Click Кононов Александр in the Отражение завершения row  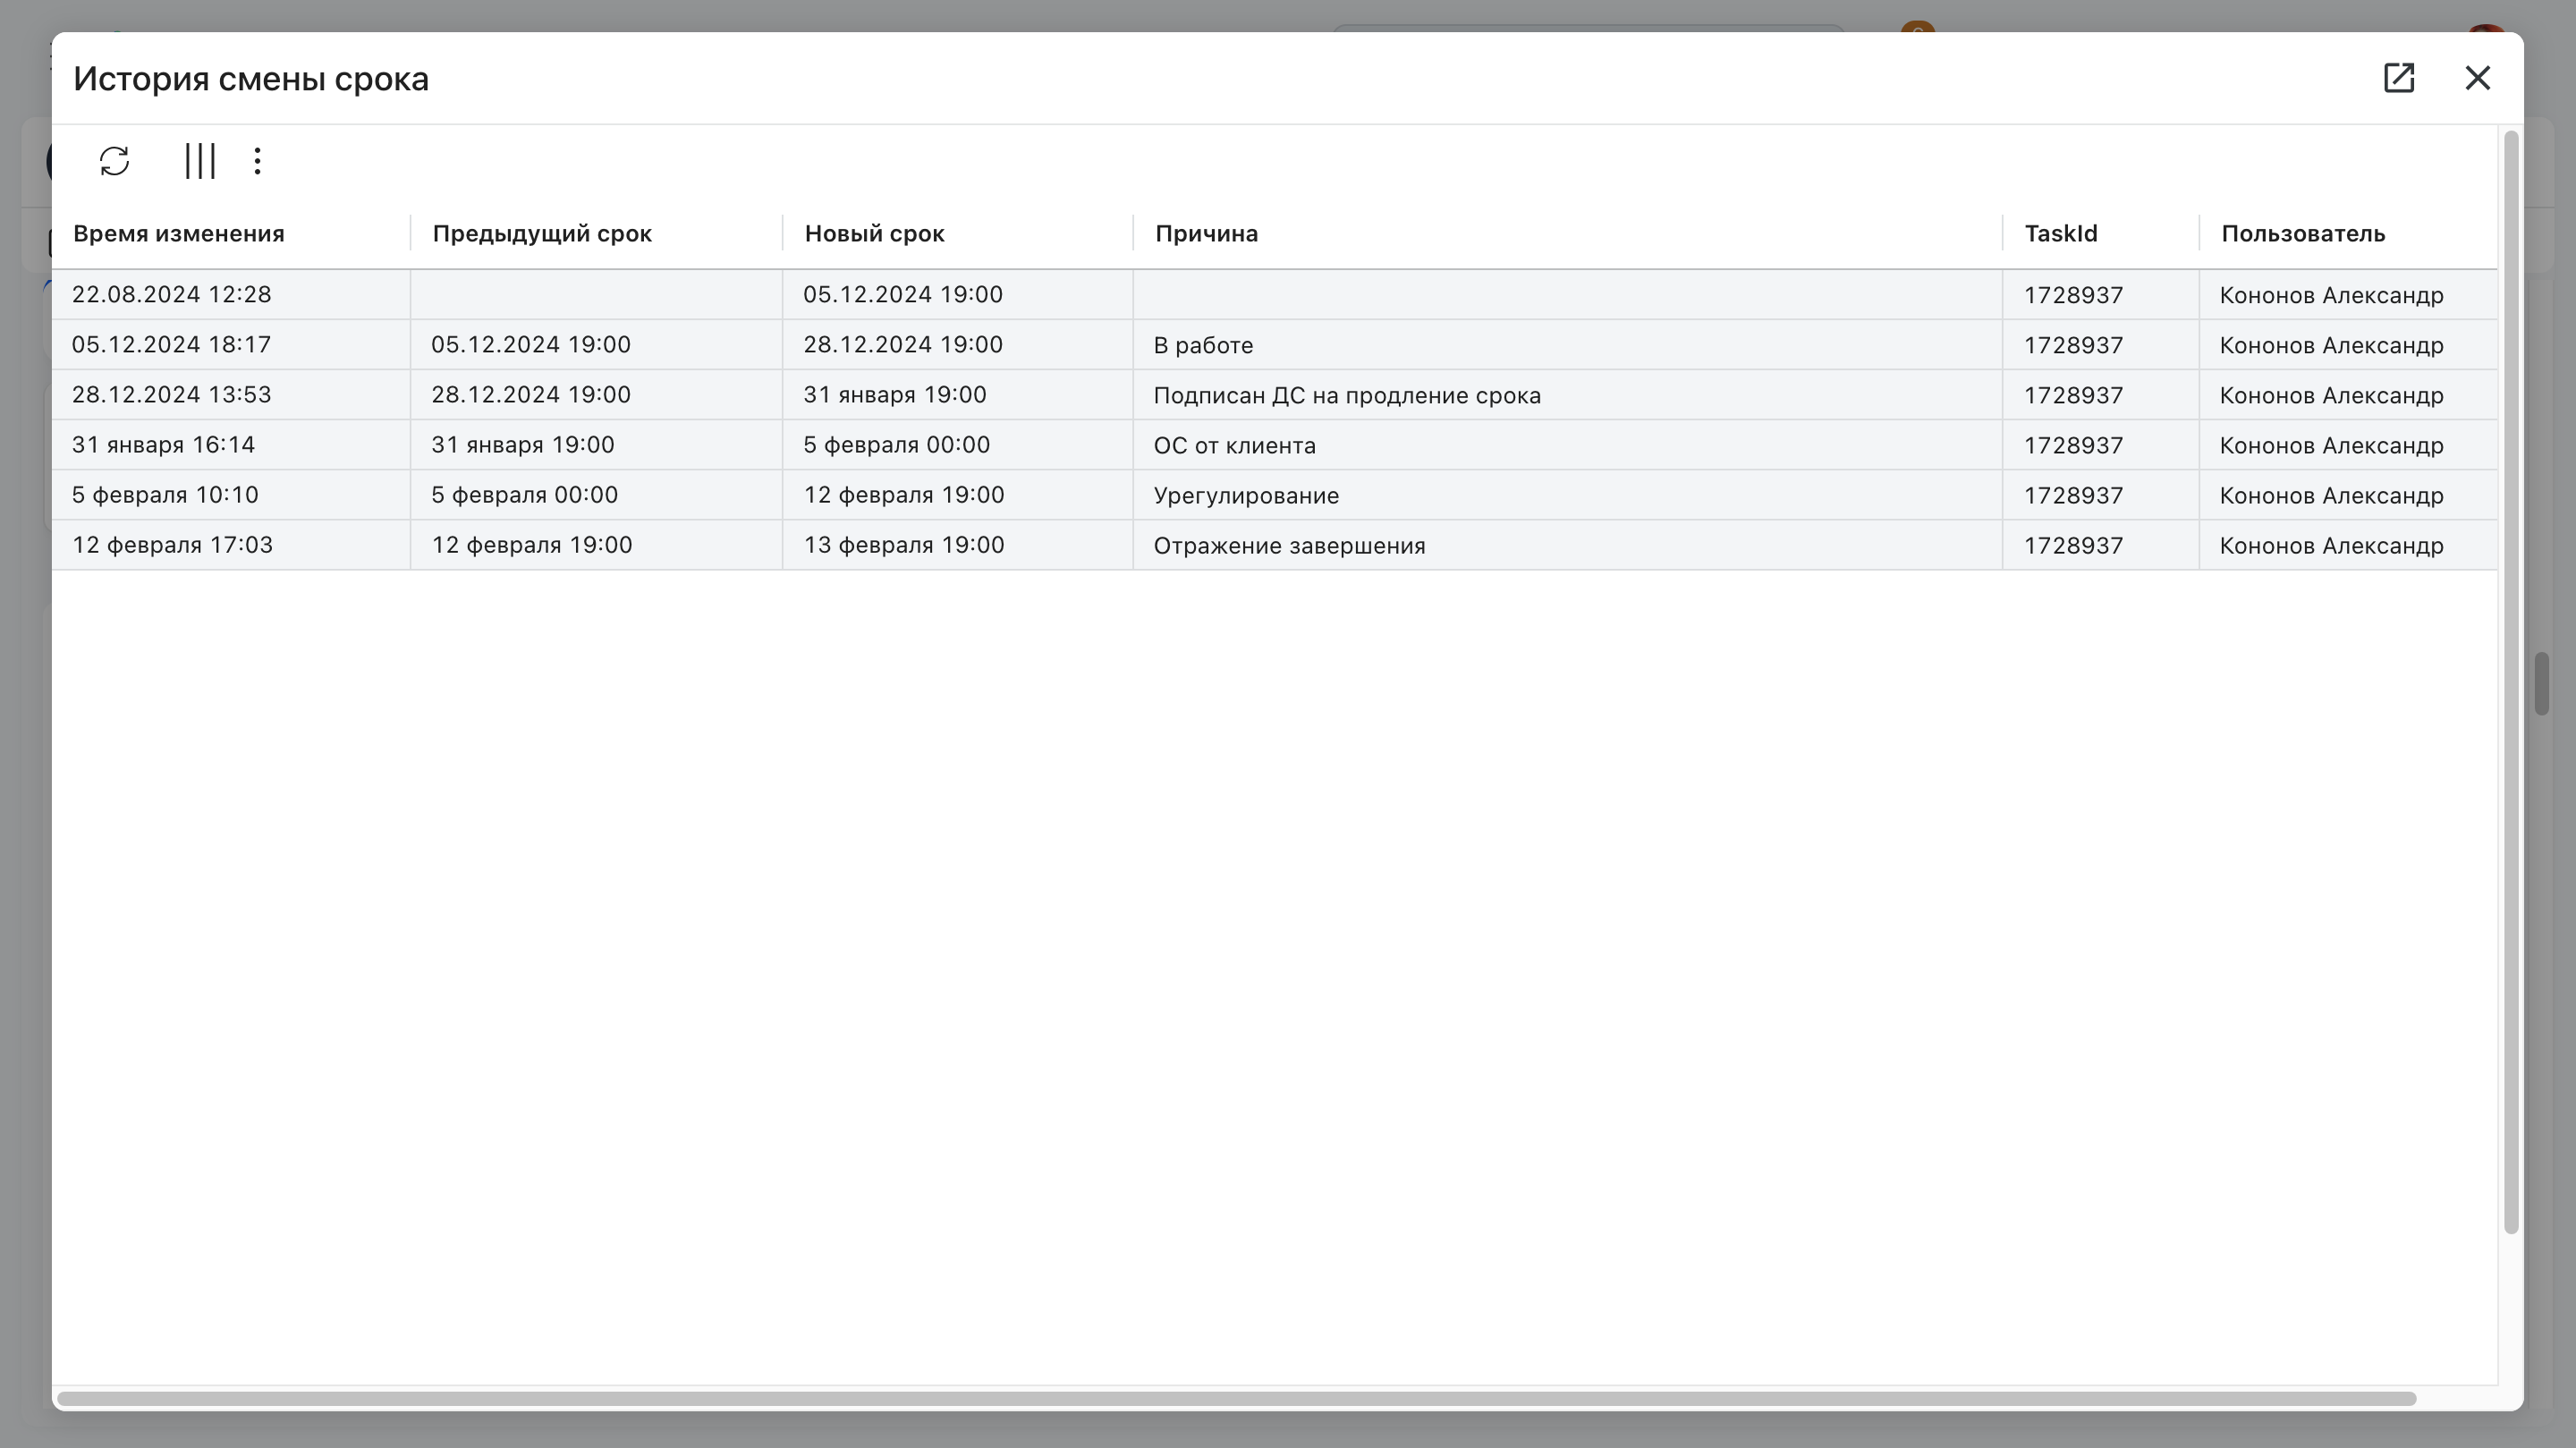[x=2331, y=546]
